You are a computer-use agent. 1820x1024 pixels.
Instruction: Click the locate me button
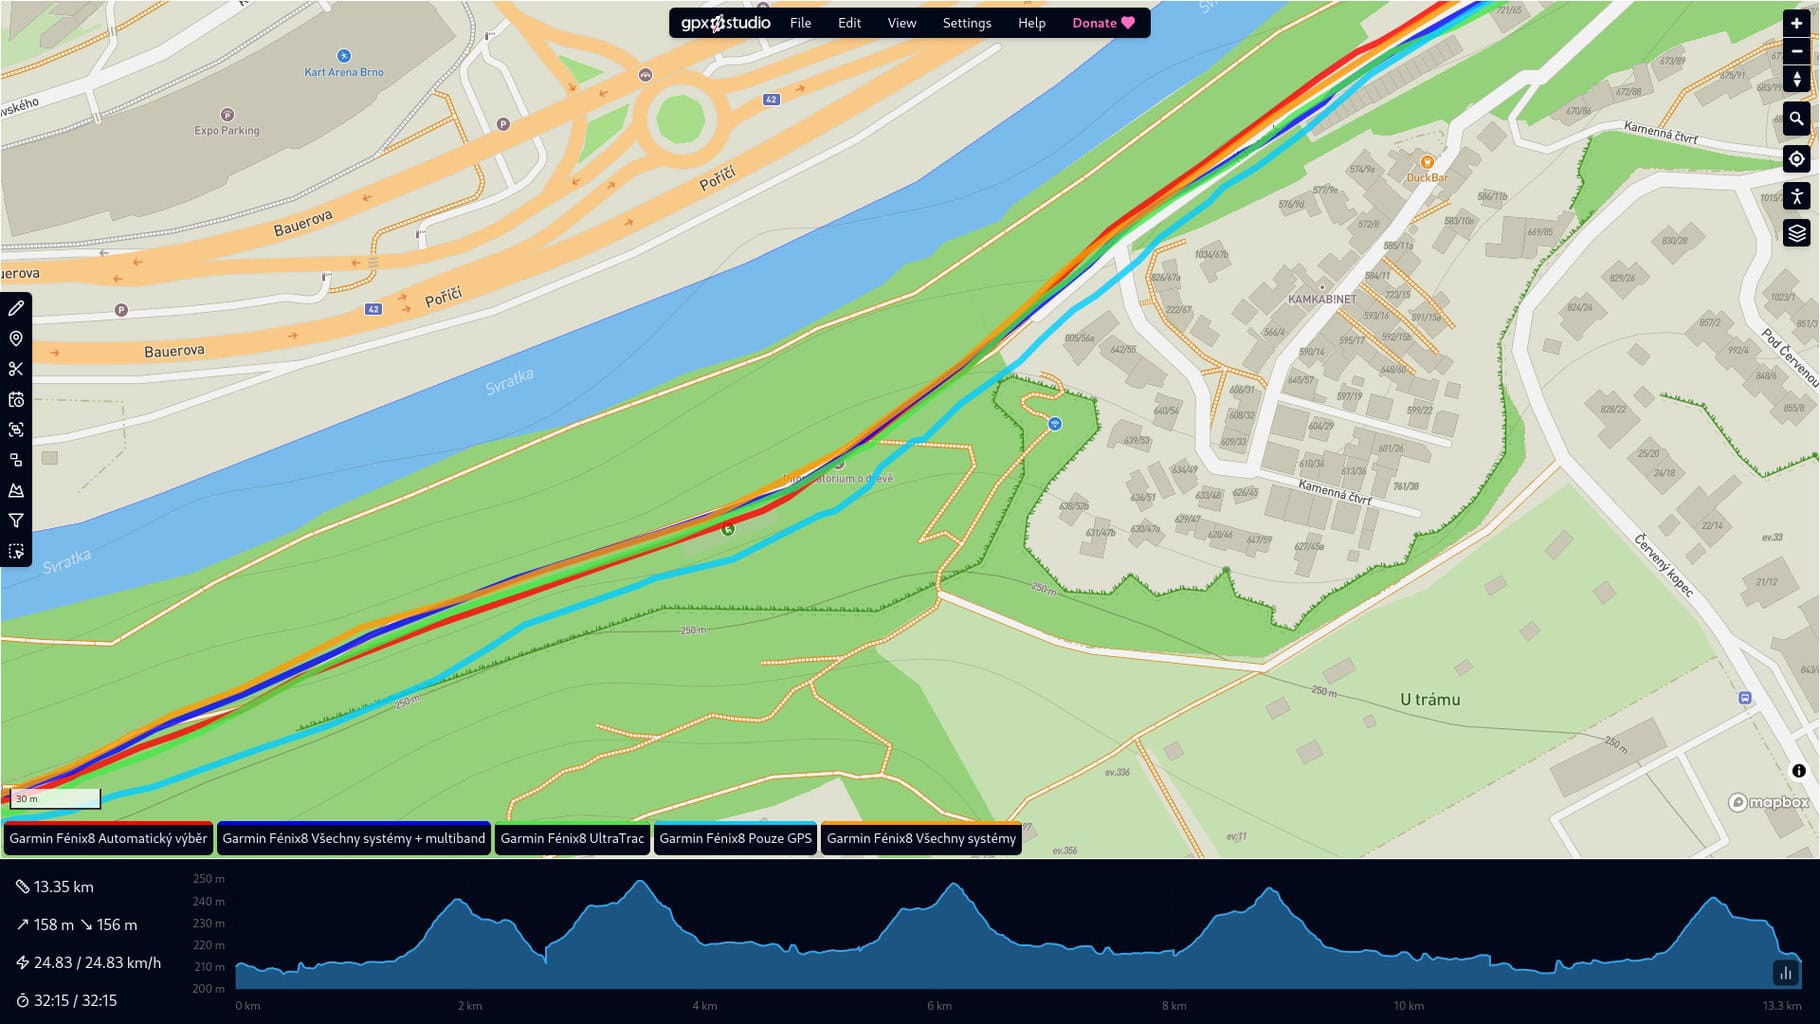(x=1797, y=159)
